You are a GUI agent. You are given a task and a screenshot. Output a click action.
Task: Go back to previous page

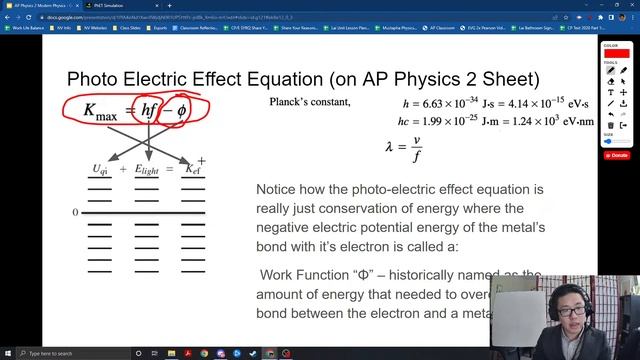(x=7, y=18)
